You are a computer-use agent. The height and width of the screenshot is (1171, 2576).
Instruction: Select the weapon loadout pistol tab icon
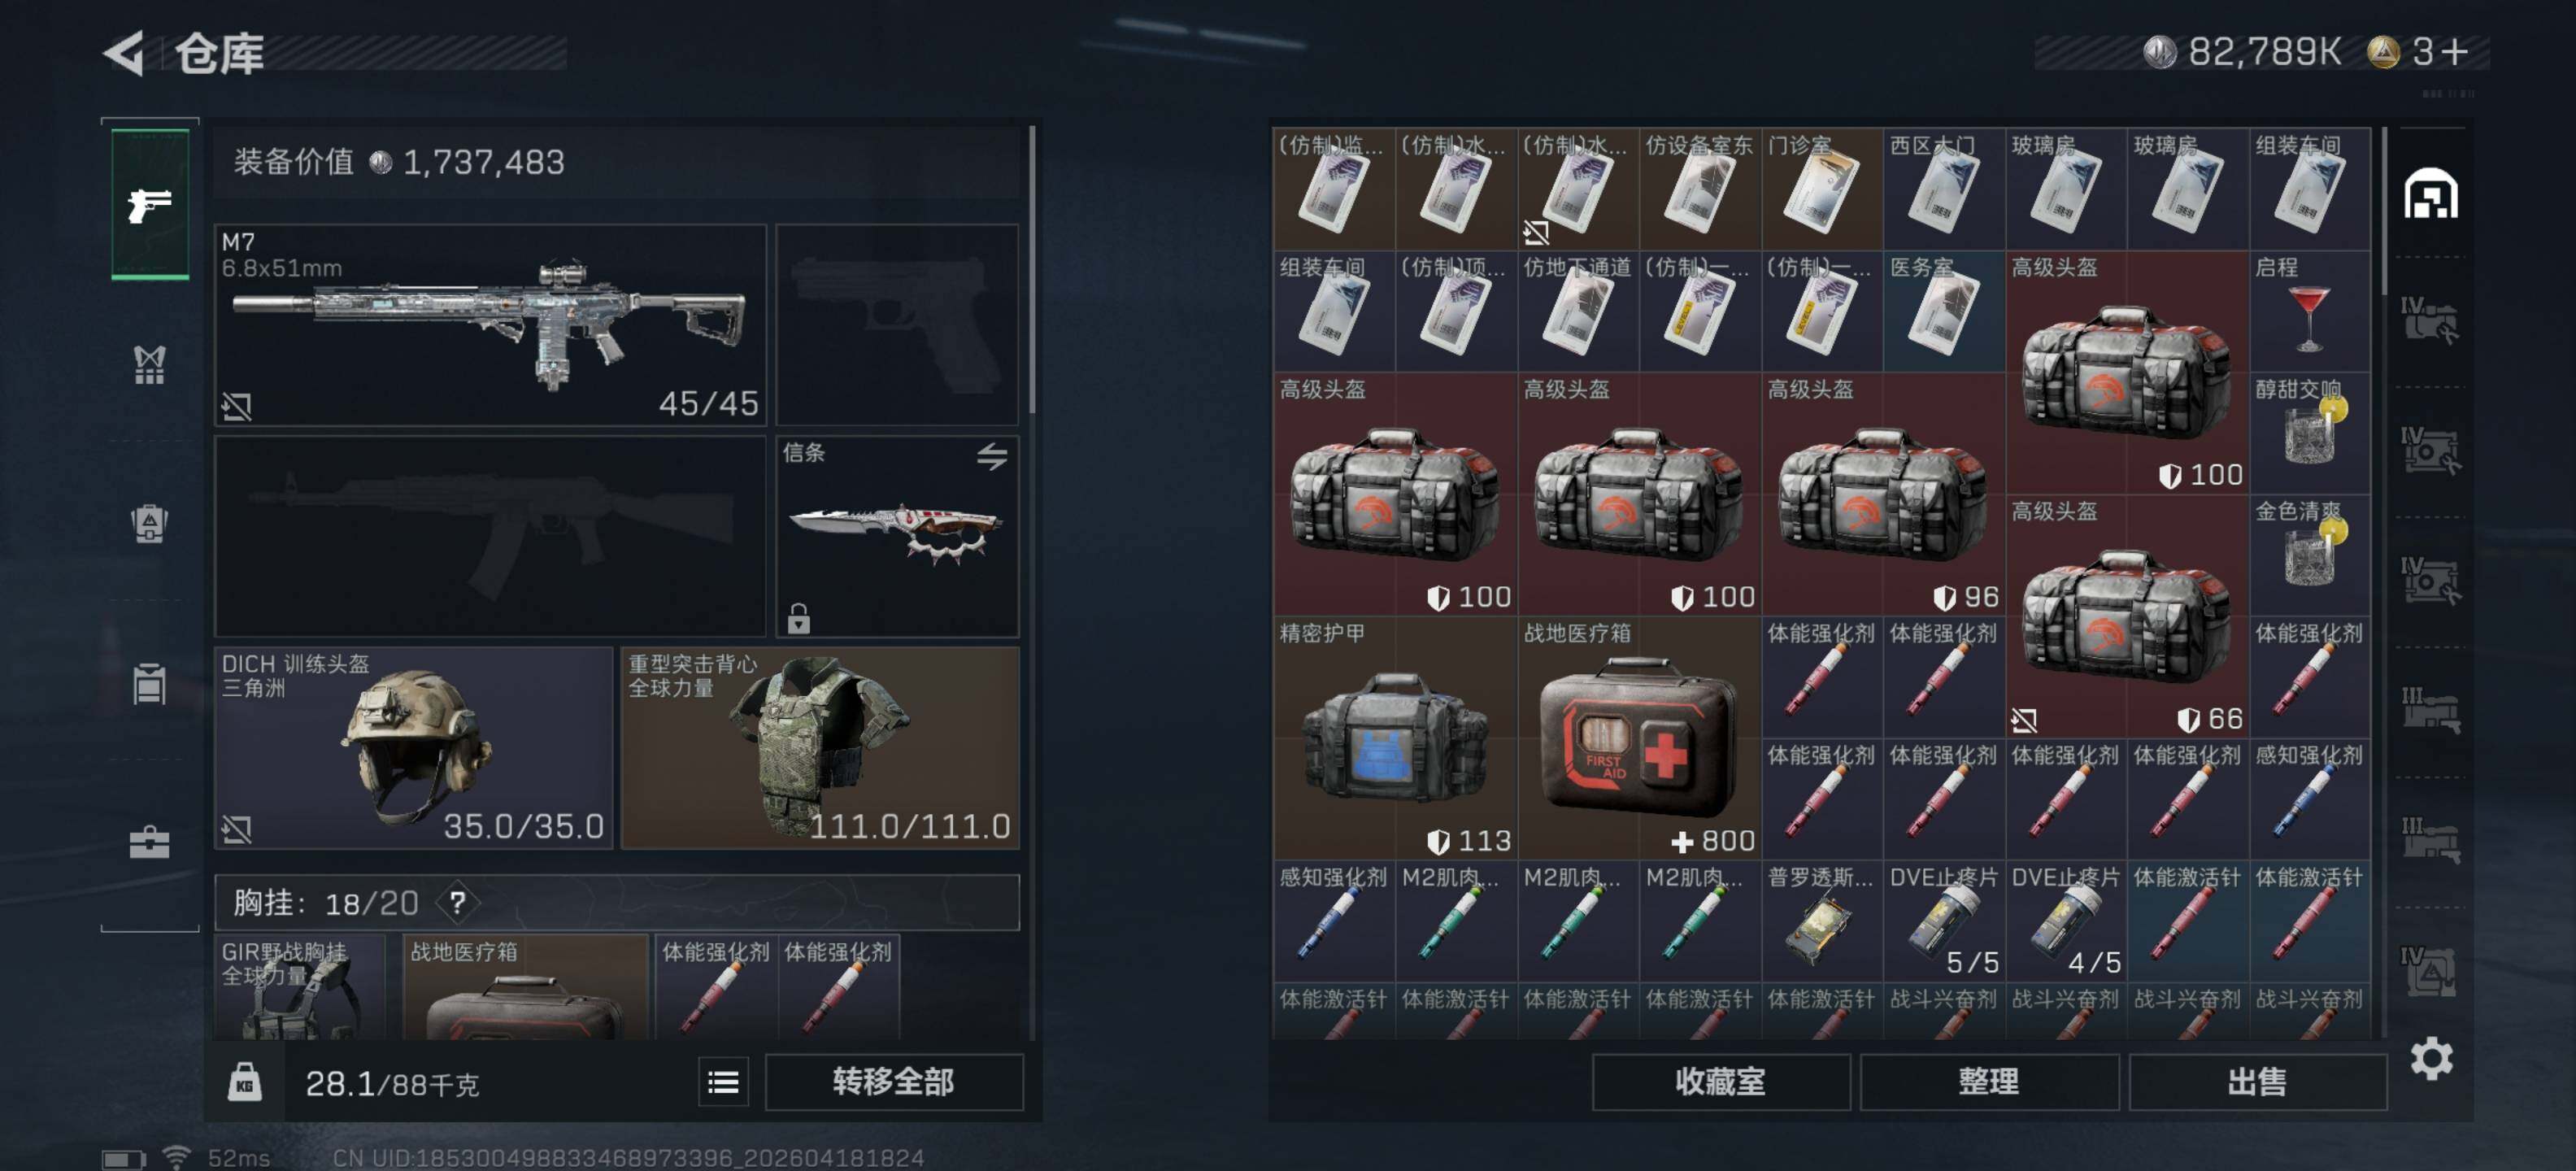(x=150, y=204)
